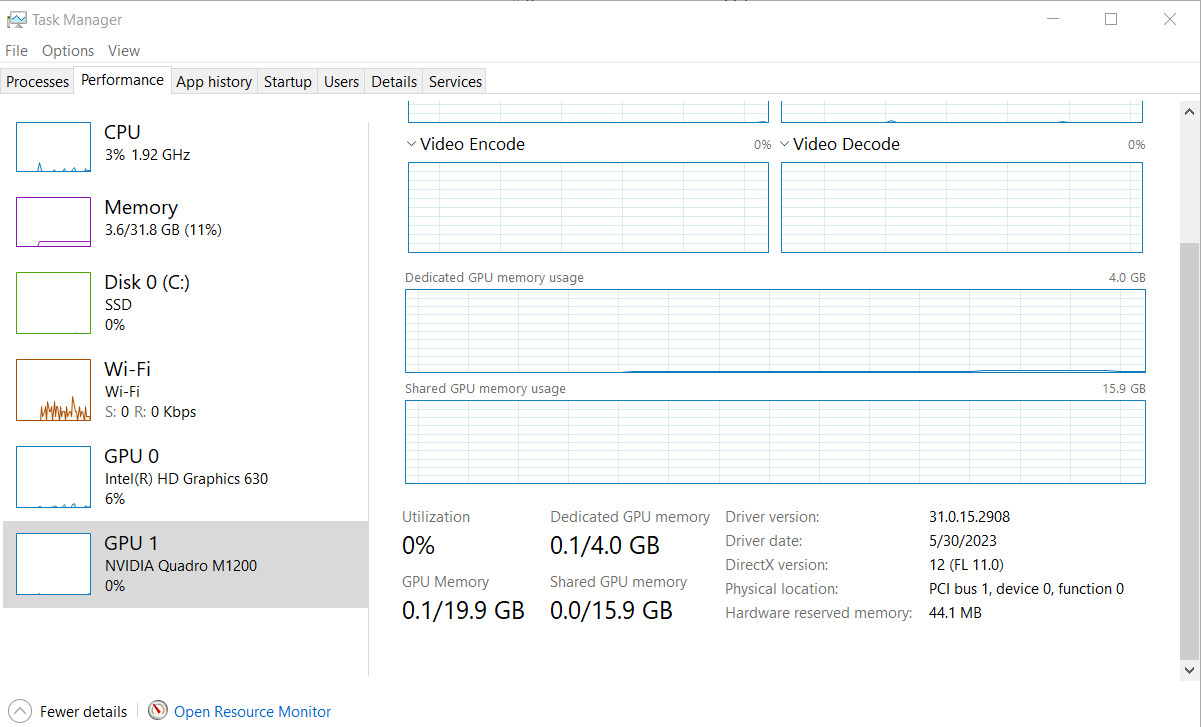1201x727 pixels.
Task: Click the scrollbar down arrow
Action: [x=1189, y=670]
